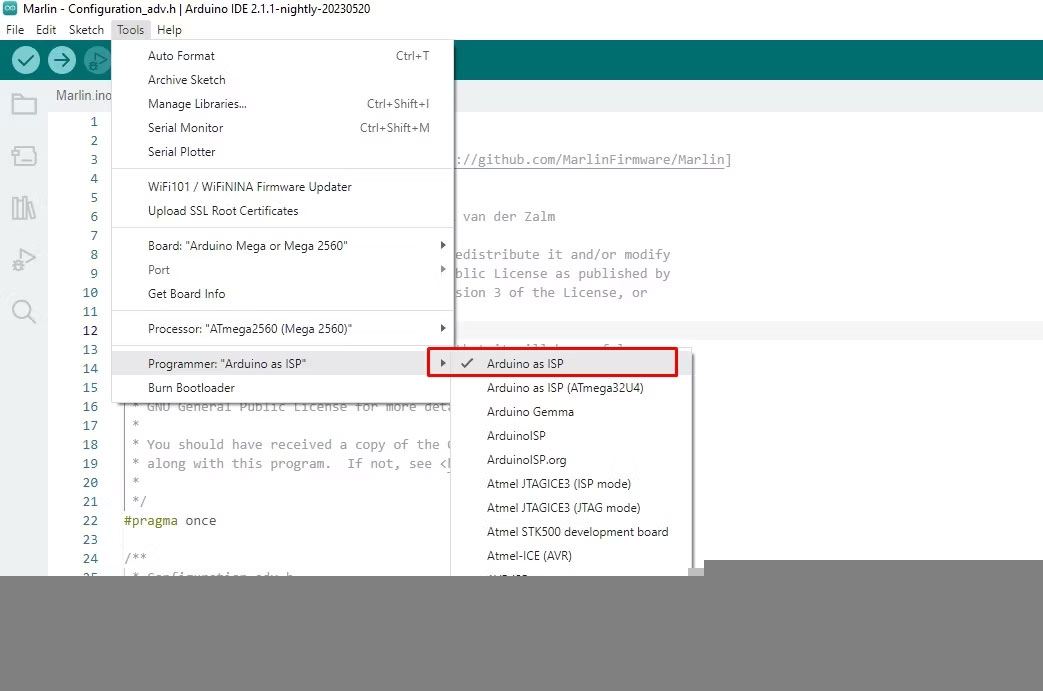This screenshot has height=691, width=1043.
Task: Open the Library Manager sidebar icon
Action: [x=24, y=208]
